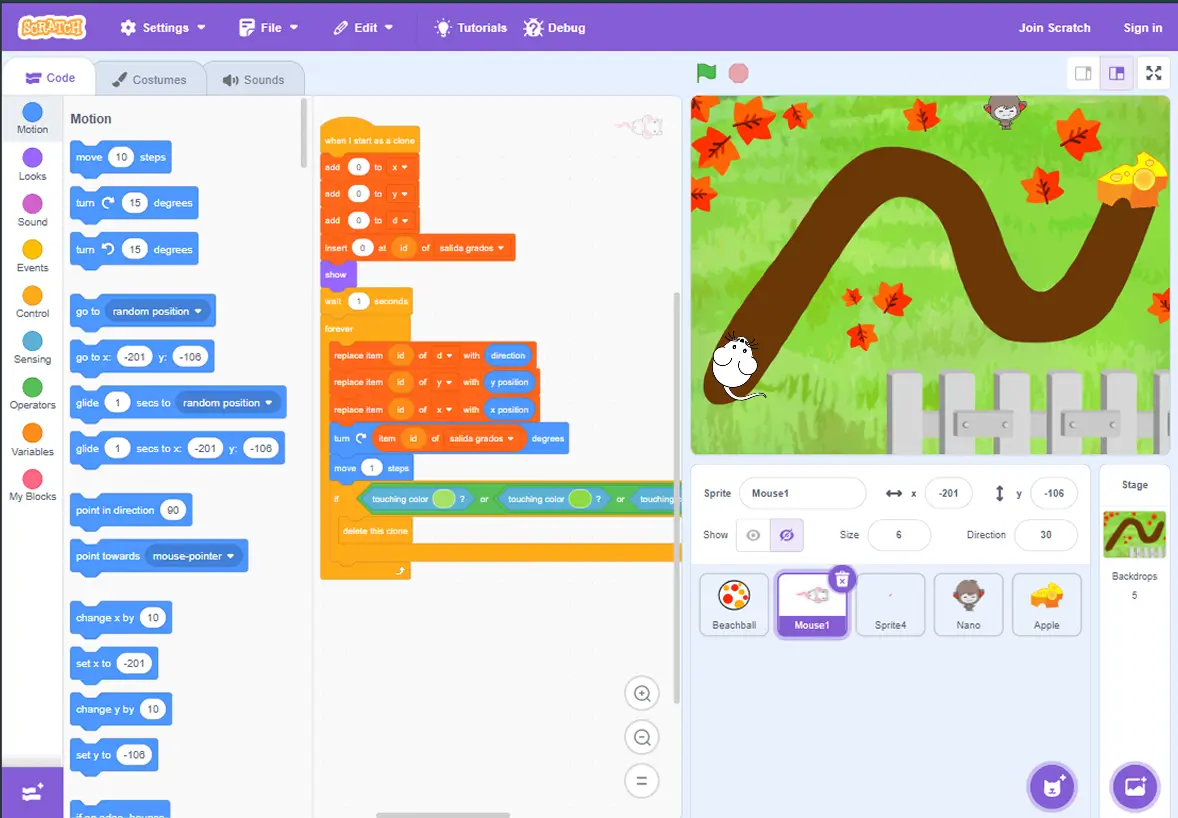Open the Choose a Backdrop button
Image resolution: width=1178 pixels, height=818 pixels.
(1134, 786)
